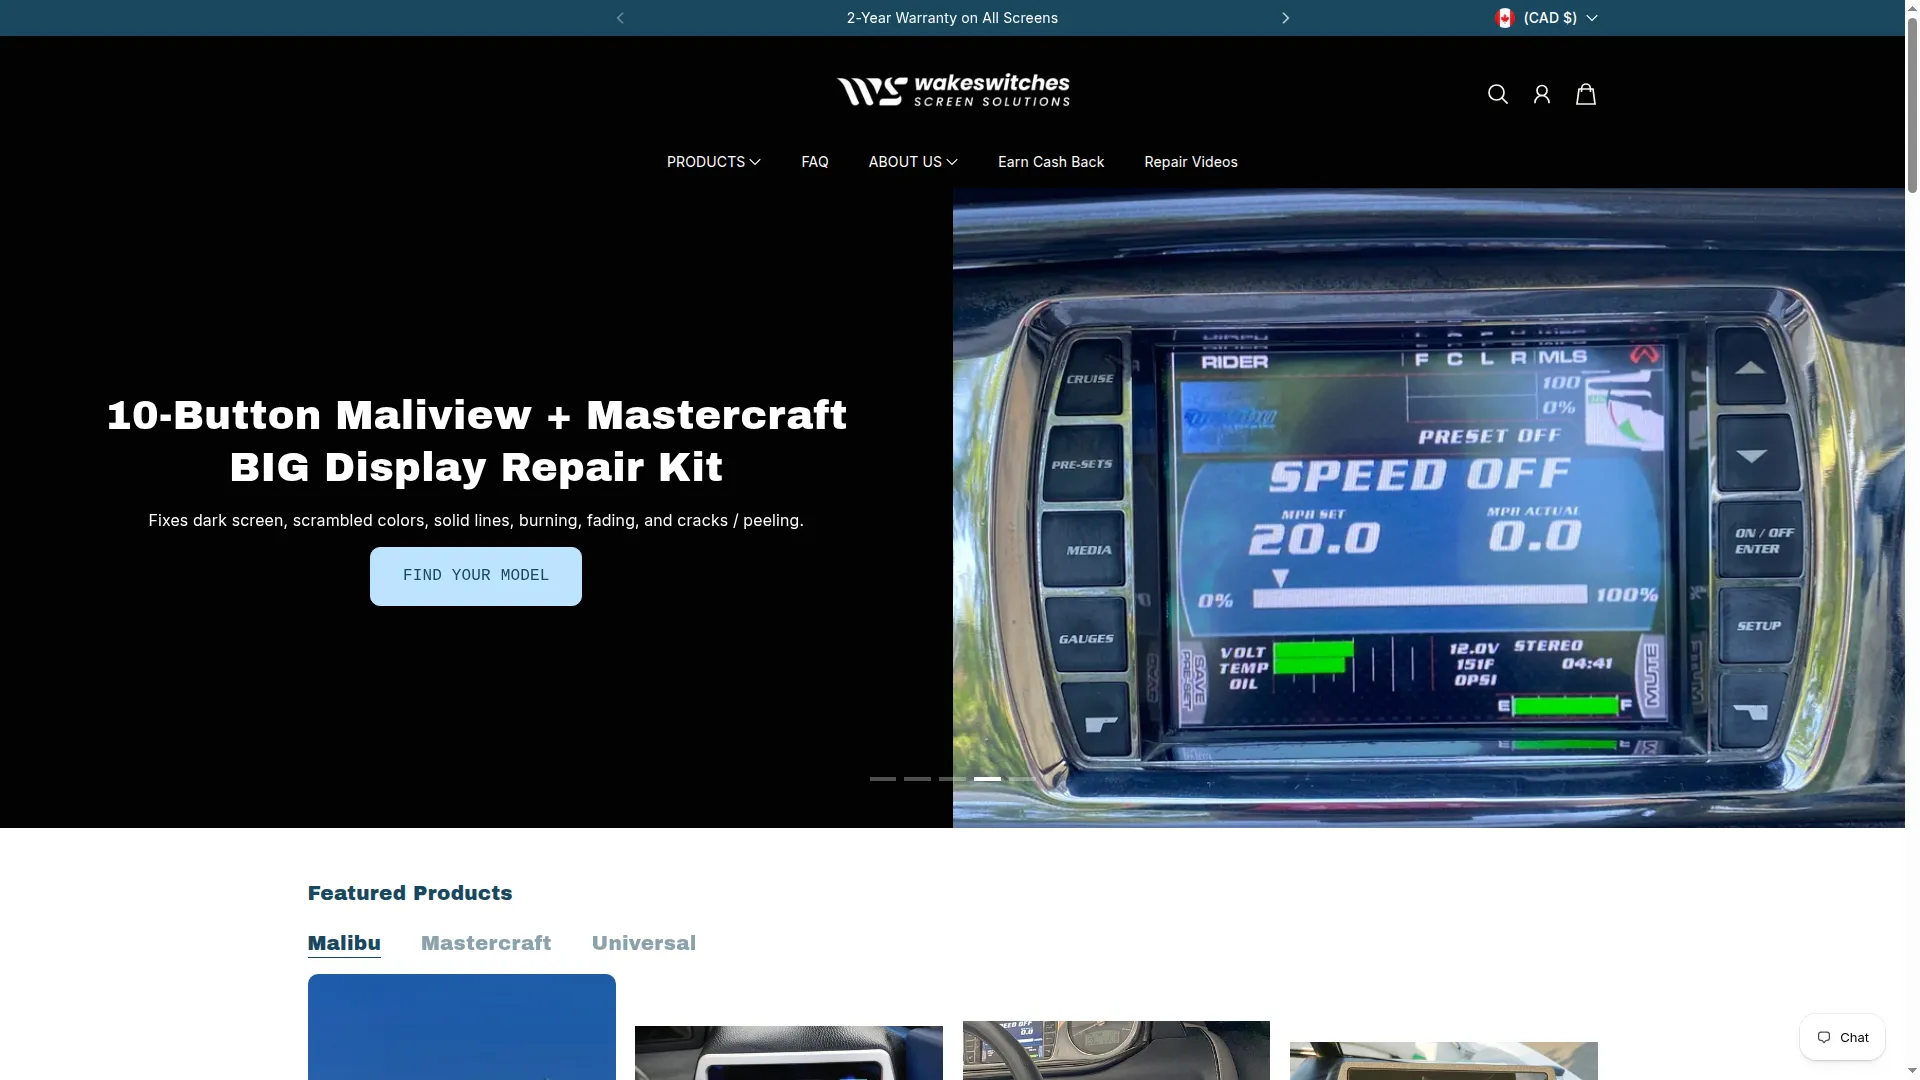This screenshot has height=1080, width=1920.
Task: Open the account user icon
Action: [1541, 94]
